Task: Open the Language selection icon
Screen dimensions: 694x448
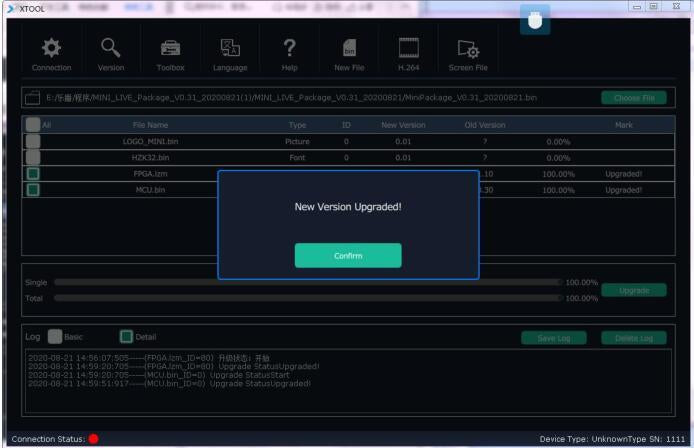Action: click(x=230, y=48)
